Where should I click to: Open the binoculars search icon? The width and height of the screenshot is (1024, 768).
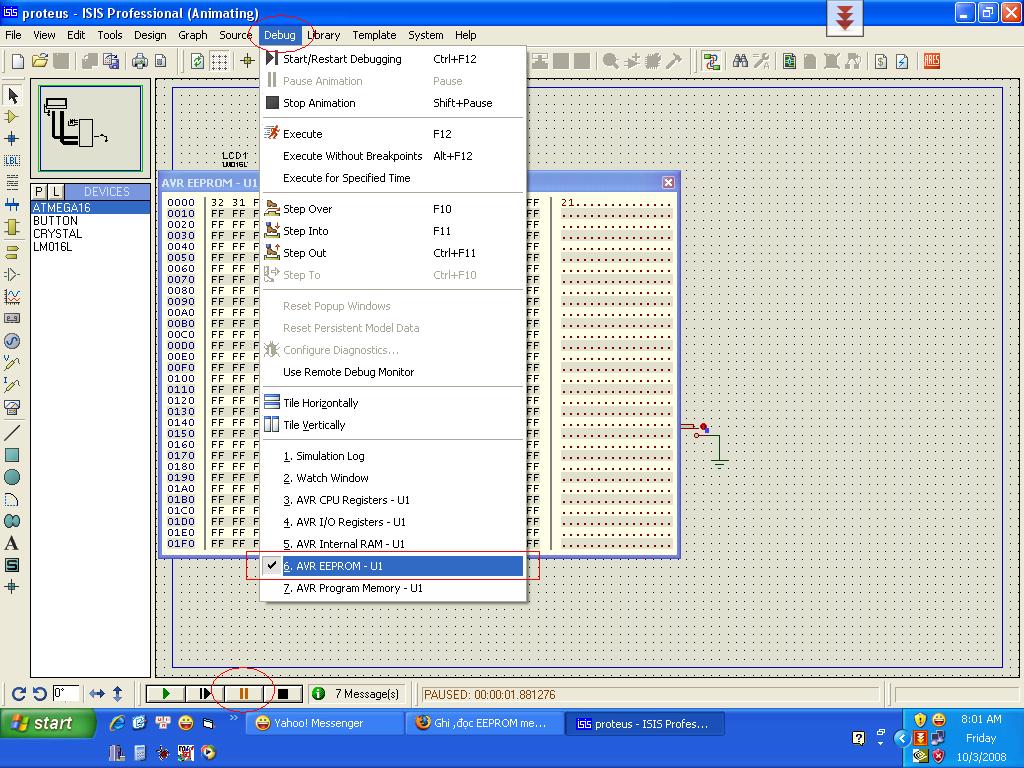pos(739,61)
